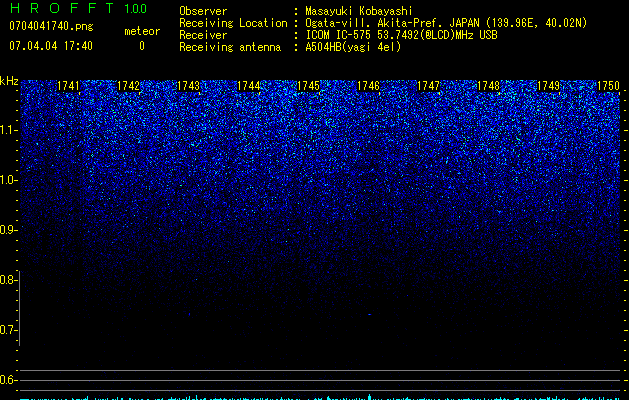Click the 1749 time marker

[x=548, y=86]
